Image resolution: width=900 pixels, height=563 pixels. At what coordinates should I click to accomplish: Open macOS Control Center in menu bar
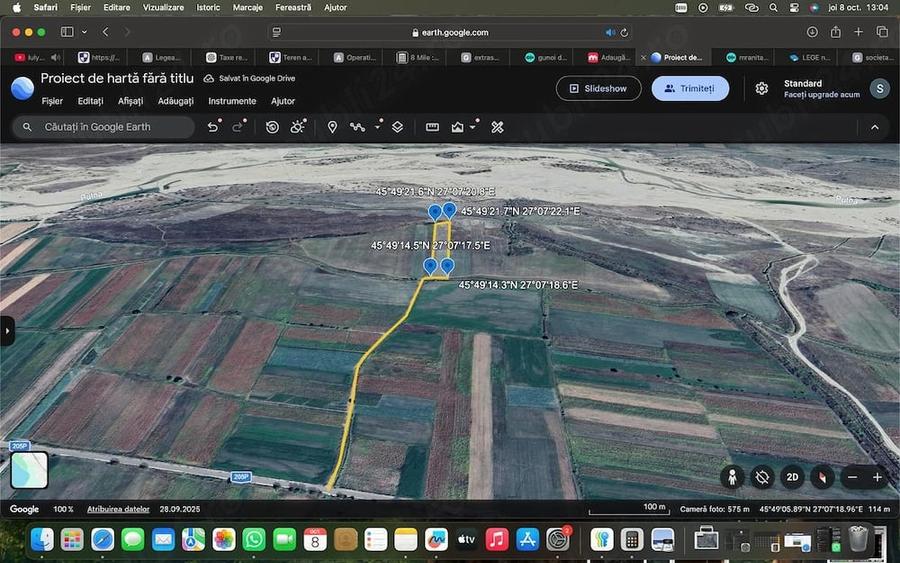794,7
